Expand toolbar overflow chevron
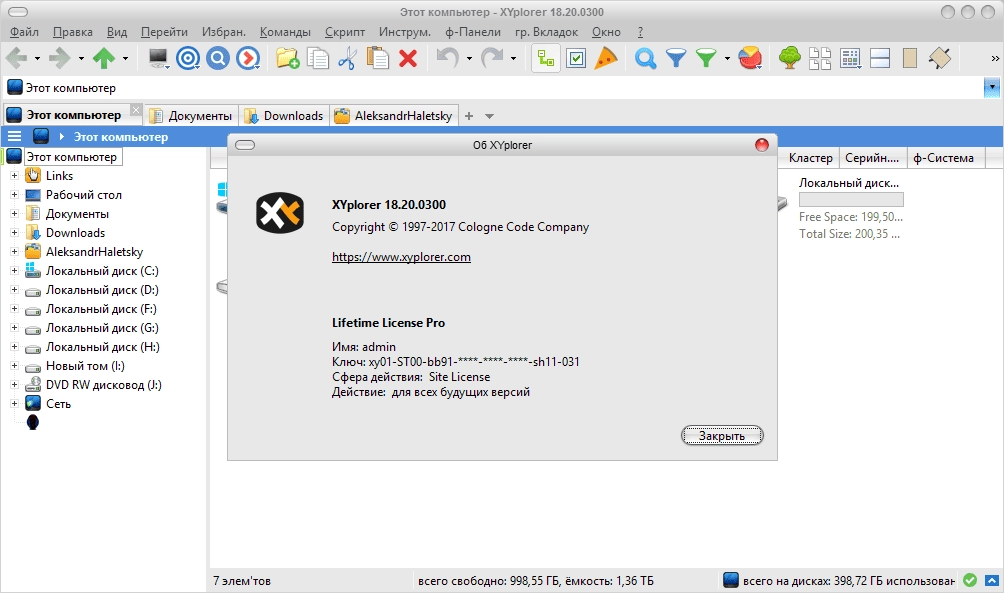The image size is (1004, 593). tap(995, 58)
